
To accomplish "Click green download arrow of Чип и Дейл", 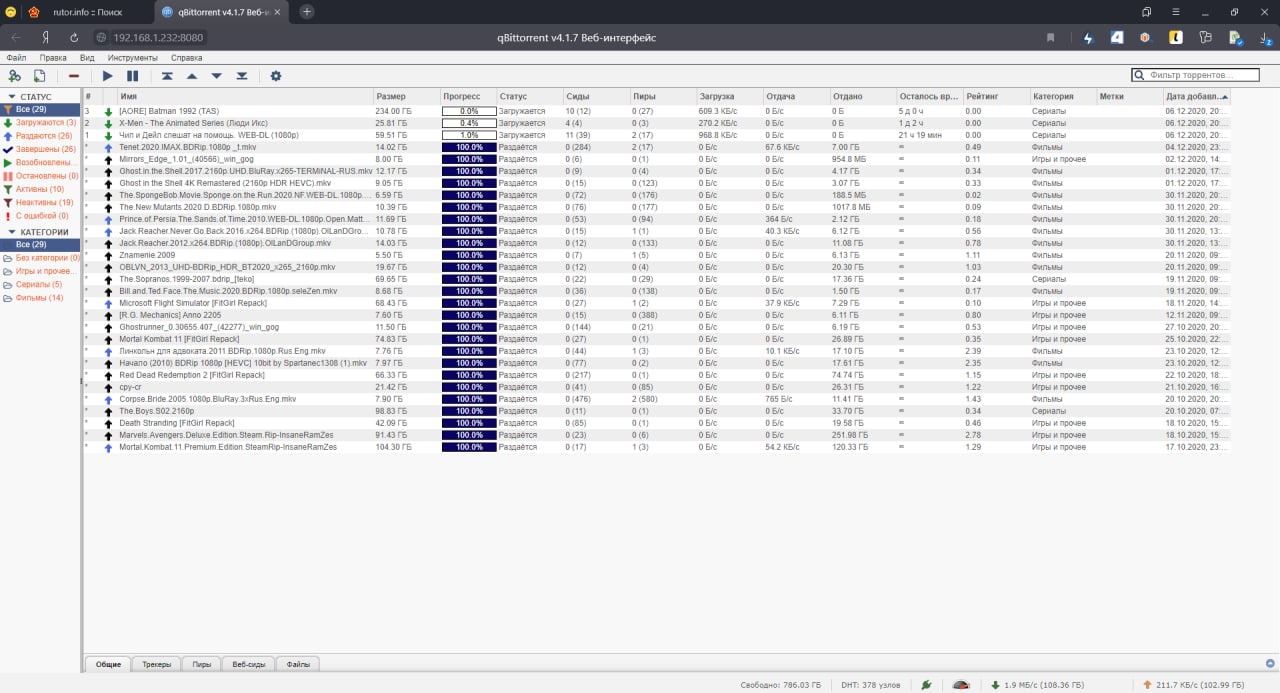I will (108, 135).
